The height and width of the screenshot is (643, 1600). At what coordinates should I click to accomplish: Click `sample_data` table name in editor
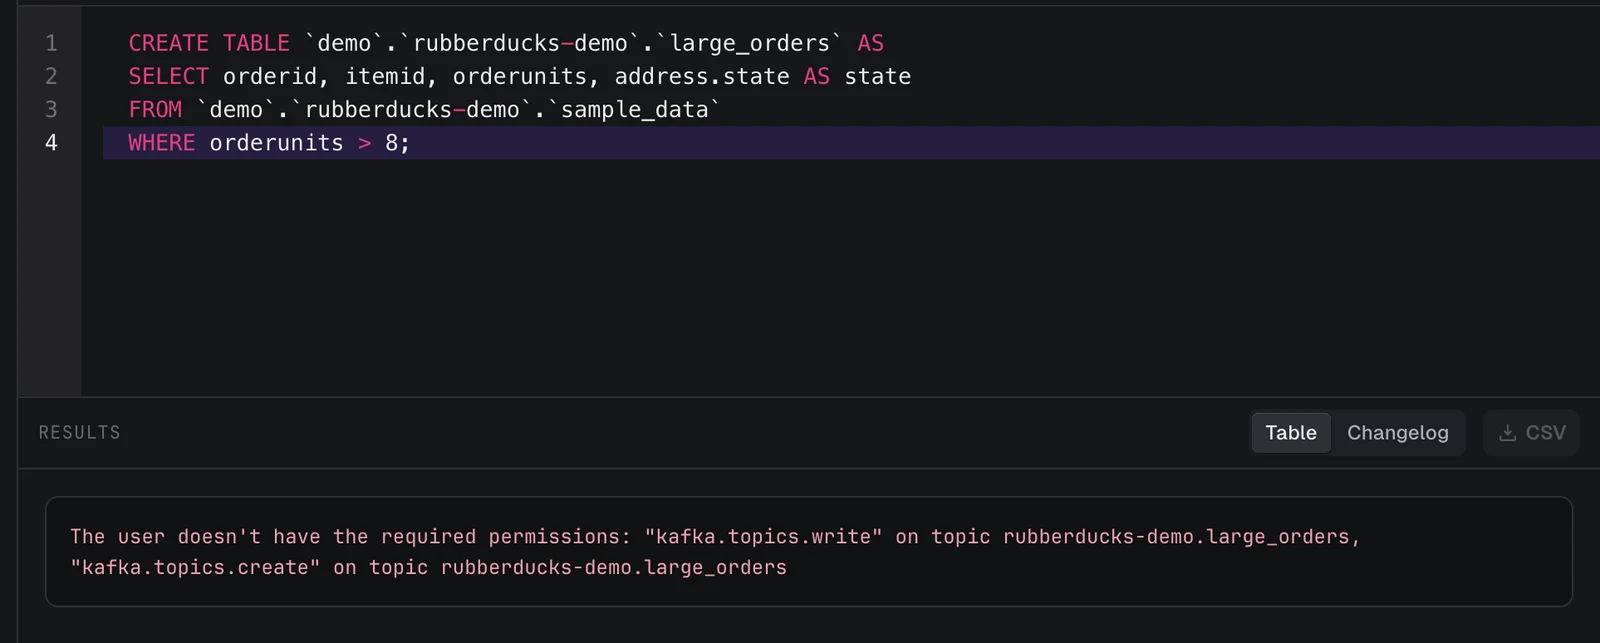pos(634,109)
